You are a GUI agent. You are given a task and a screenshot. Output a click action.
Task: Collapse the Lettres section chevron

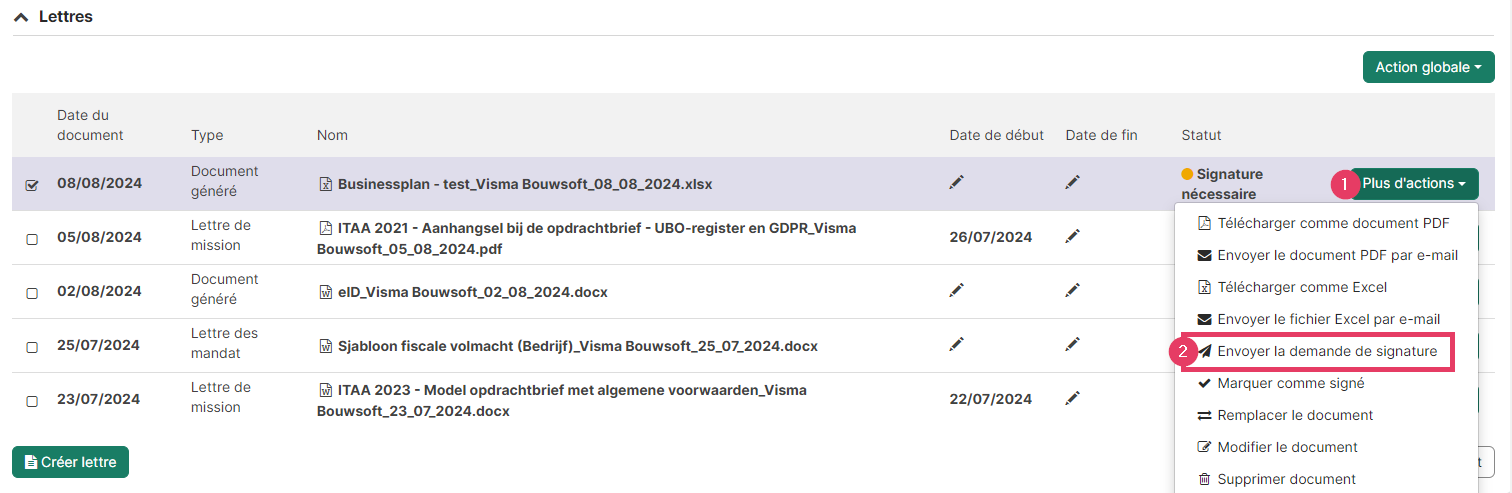click(x=21, y=17)
